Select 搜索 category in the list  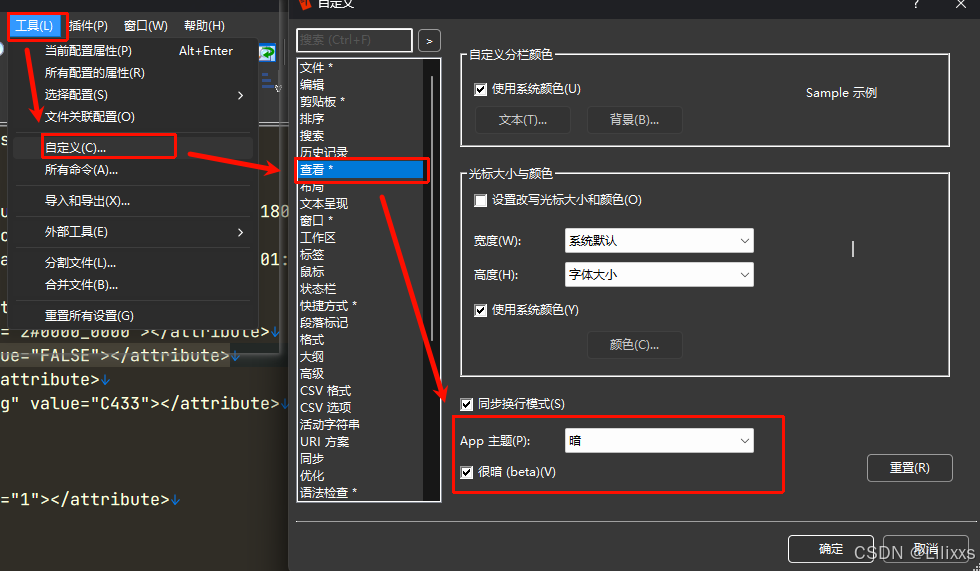pyautogui.click(x=361, y=136)
